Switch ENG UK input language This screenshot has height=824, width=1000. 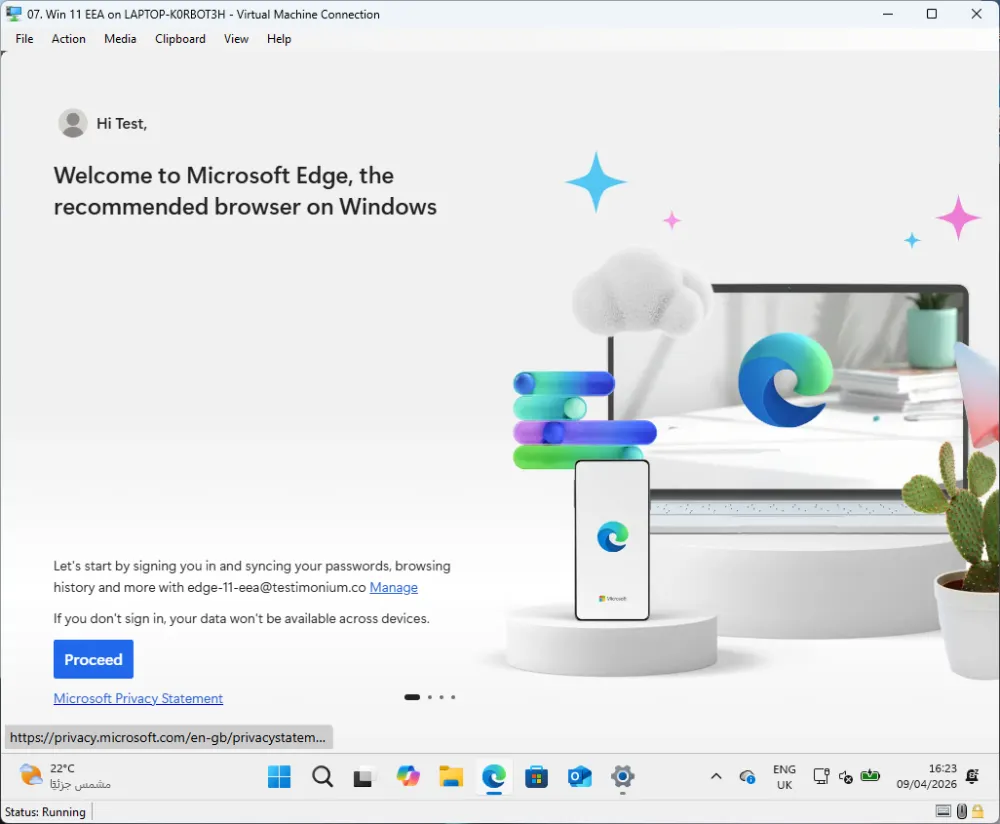click(784, 777)
